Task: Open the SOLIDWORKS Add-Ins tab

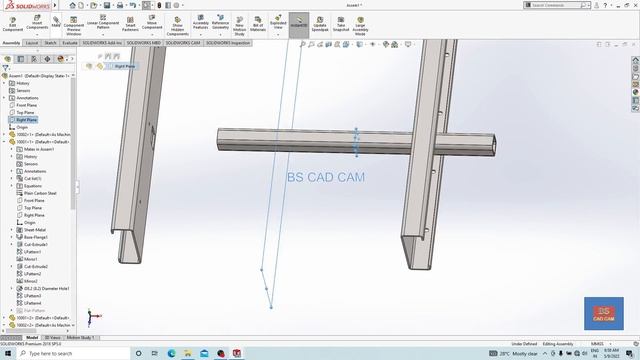Action: (x=102, y=43)
